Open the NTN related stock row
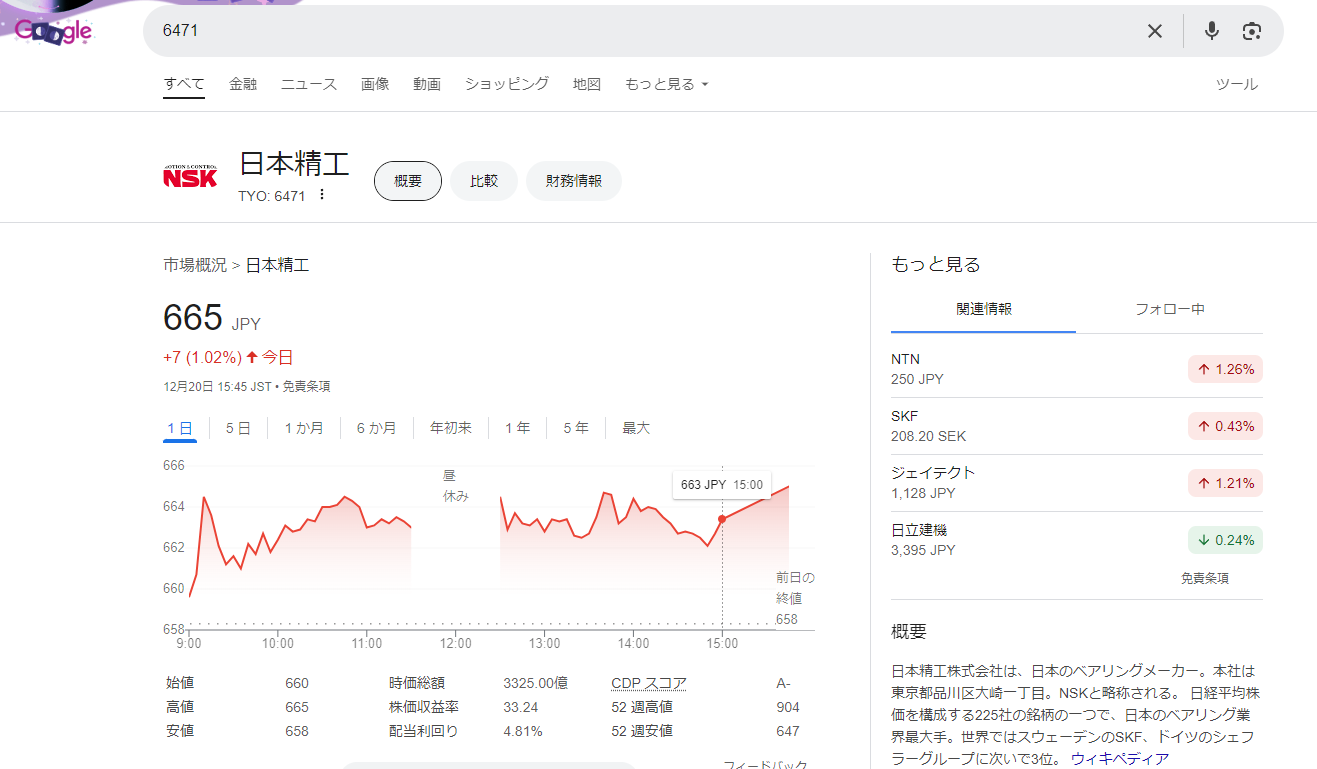The image size is (1317, 769). [x=1077, y=369]
